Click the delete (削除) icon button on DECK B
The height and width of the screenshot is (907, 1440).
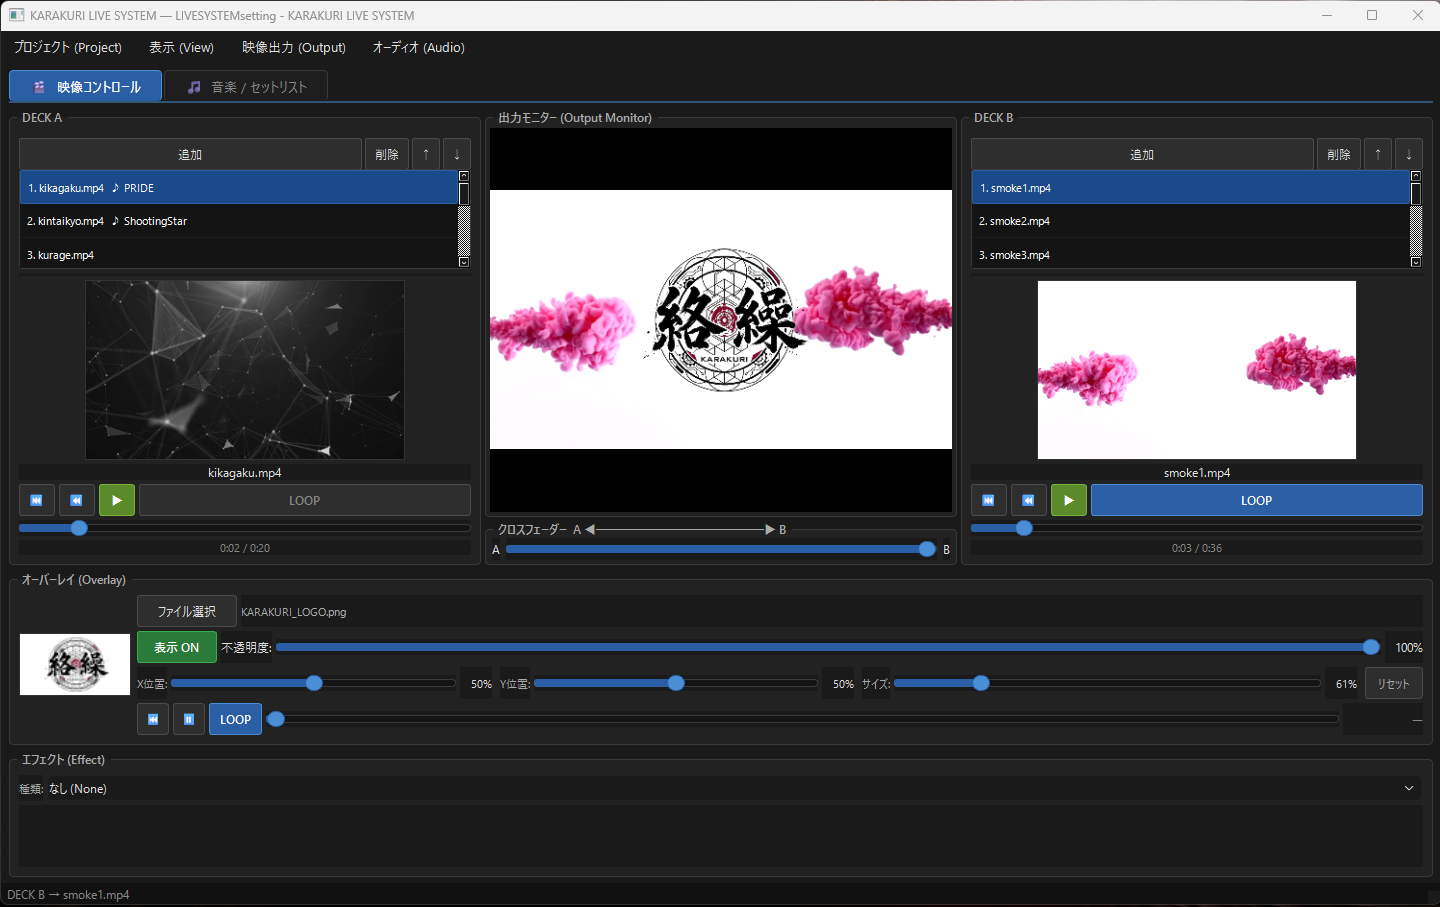point(1338,153)
